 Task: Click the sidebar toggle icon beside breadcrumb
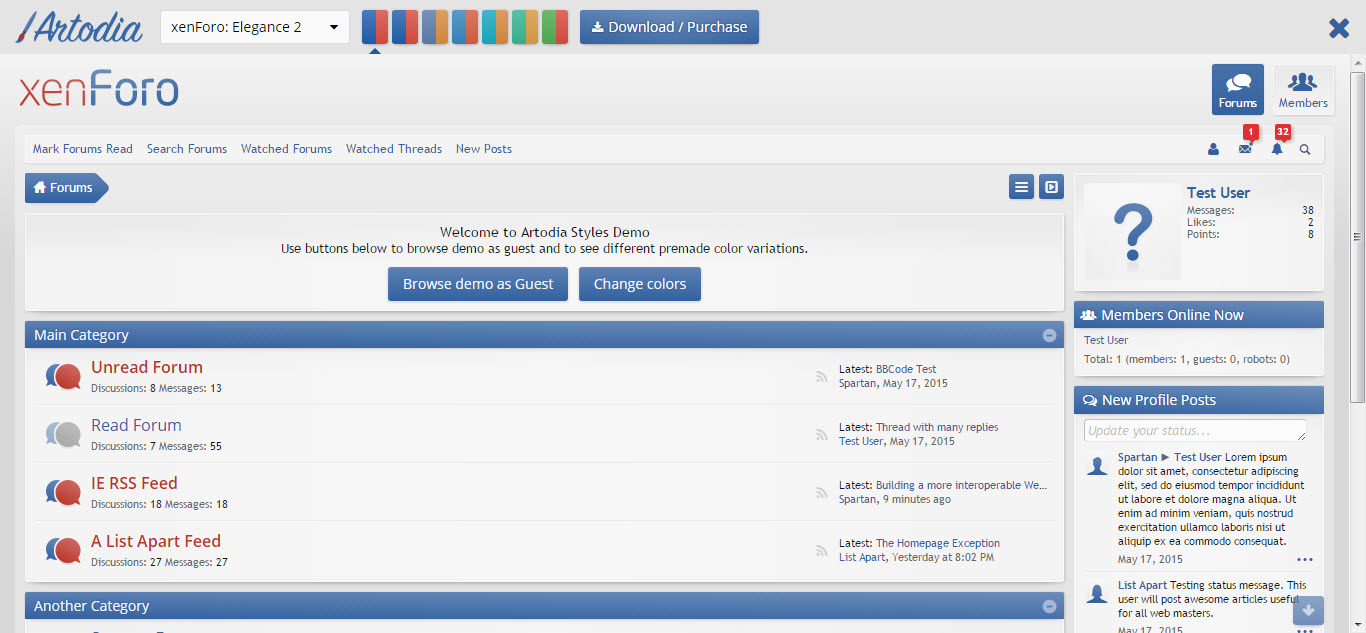pos(1051,187)
